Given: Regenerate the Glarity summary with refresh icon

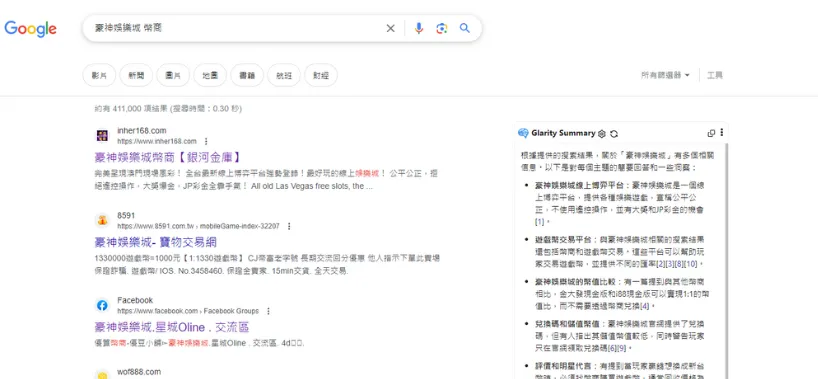Looking at the screenshot, I should [x=614, y=134].
